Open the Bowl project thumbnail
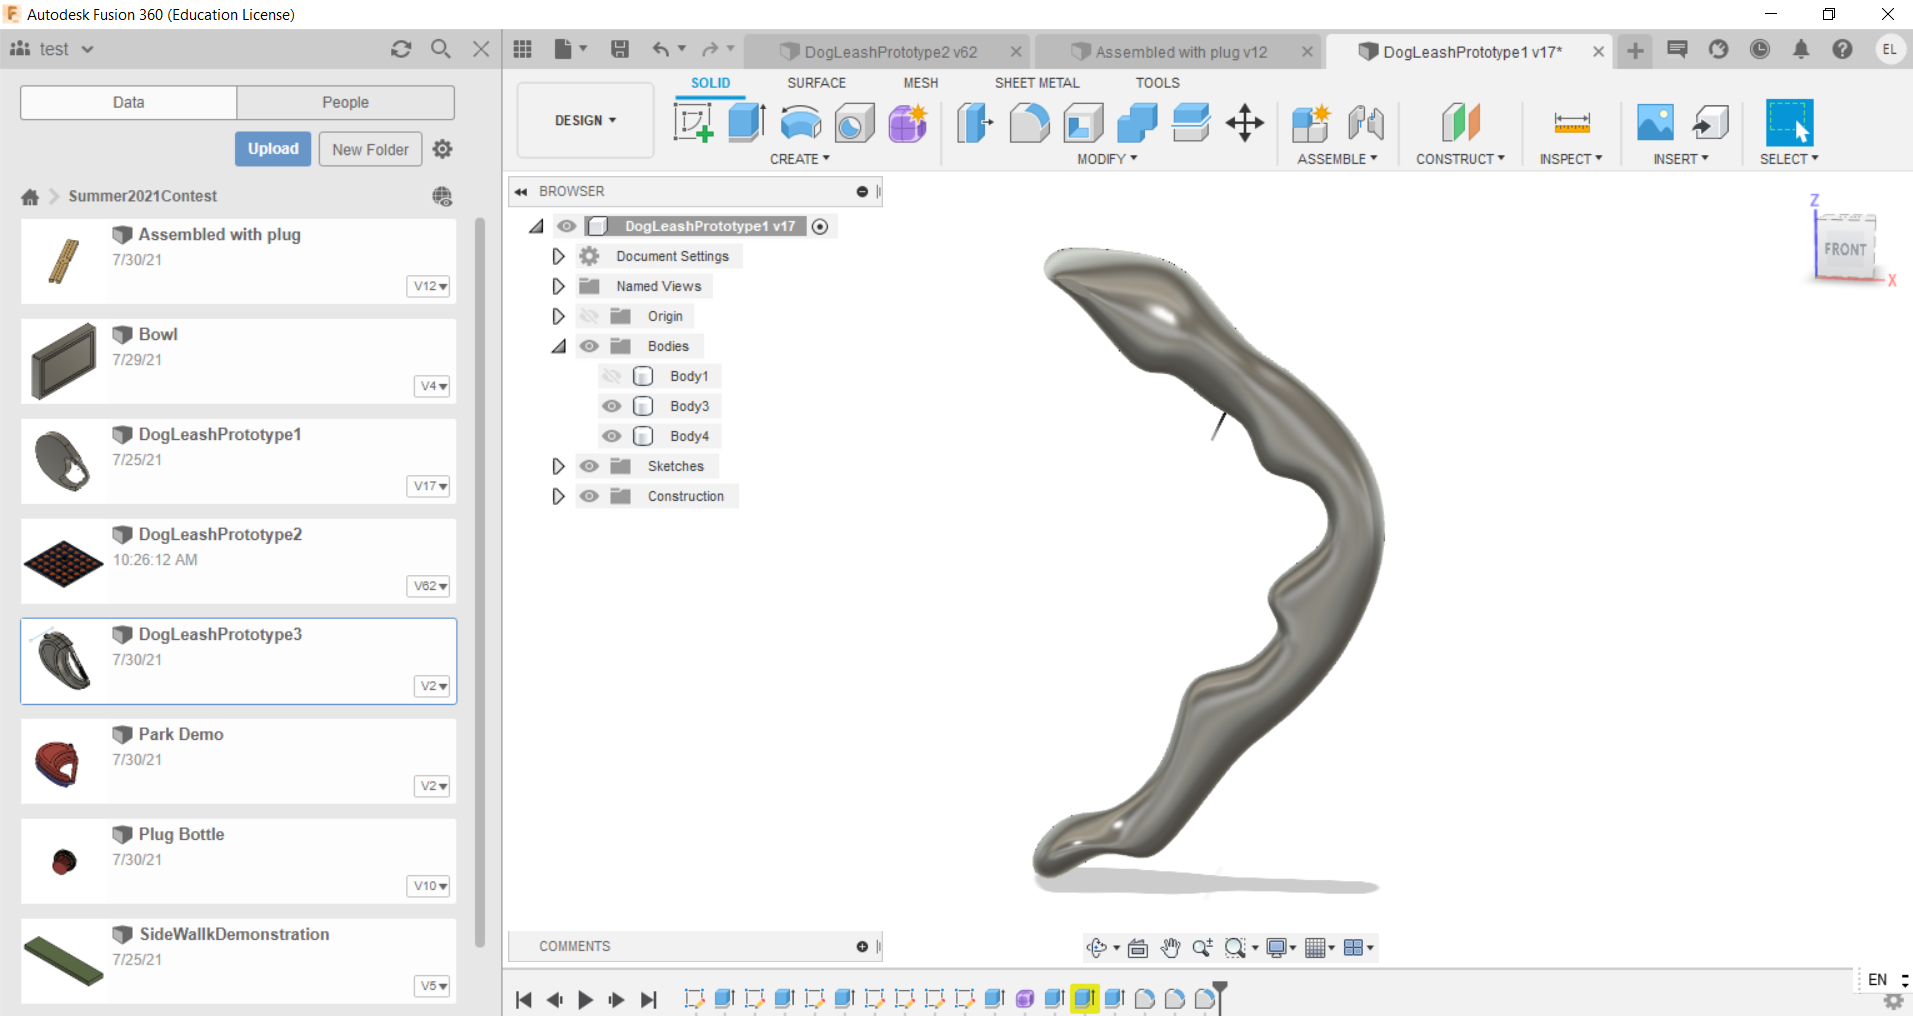The width and height of the screenshot is (1913, 1016). pyautogui.click(x=62, y=361)
